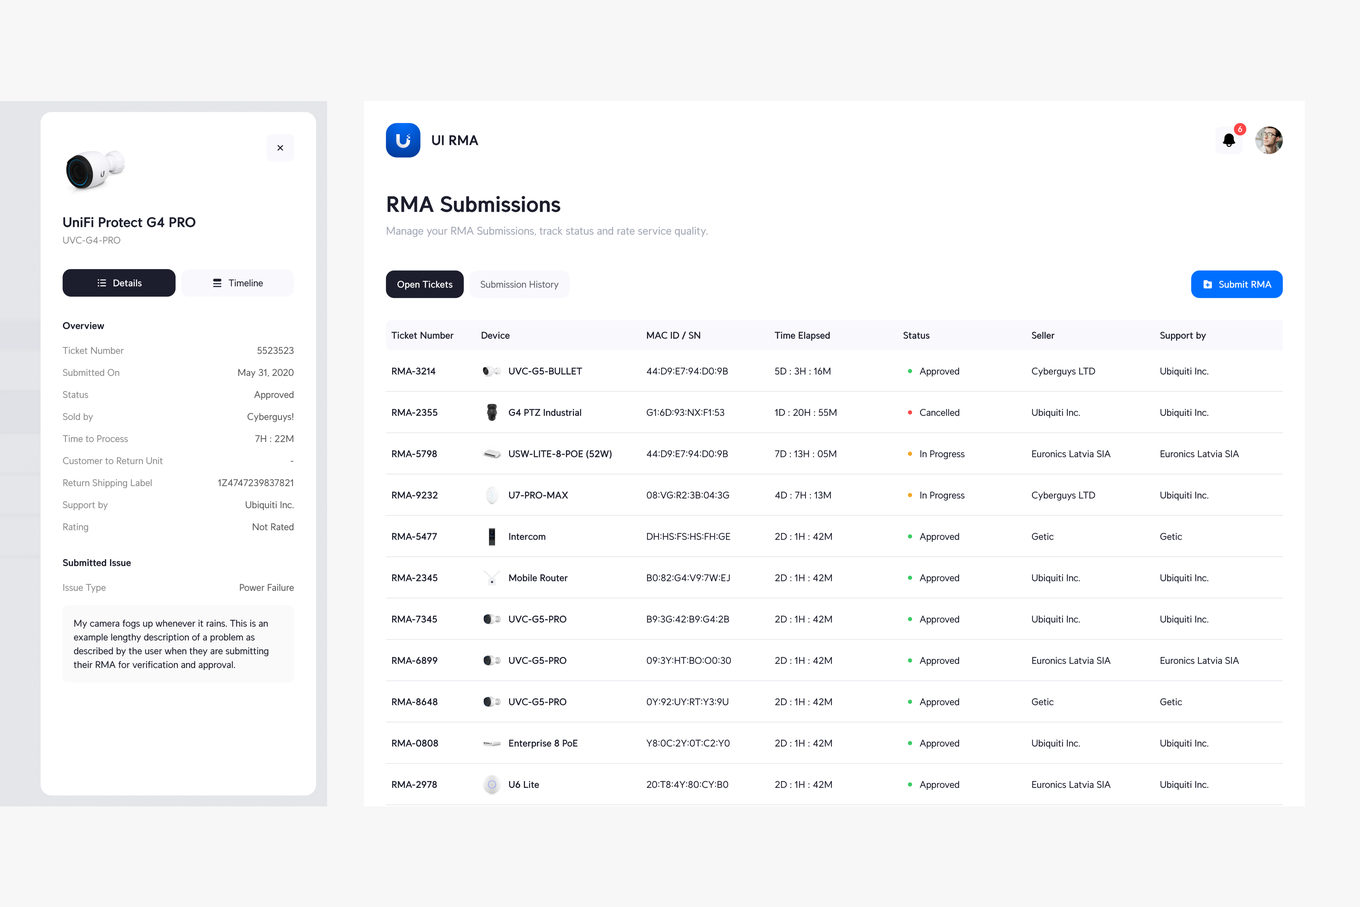Viewport: 1360px width, 907px height.
Task: Click the camera icon in row RMA-6899
Action: coord(491,661)
